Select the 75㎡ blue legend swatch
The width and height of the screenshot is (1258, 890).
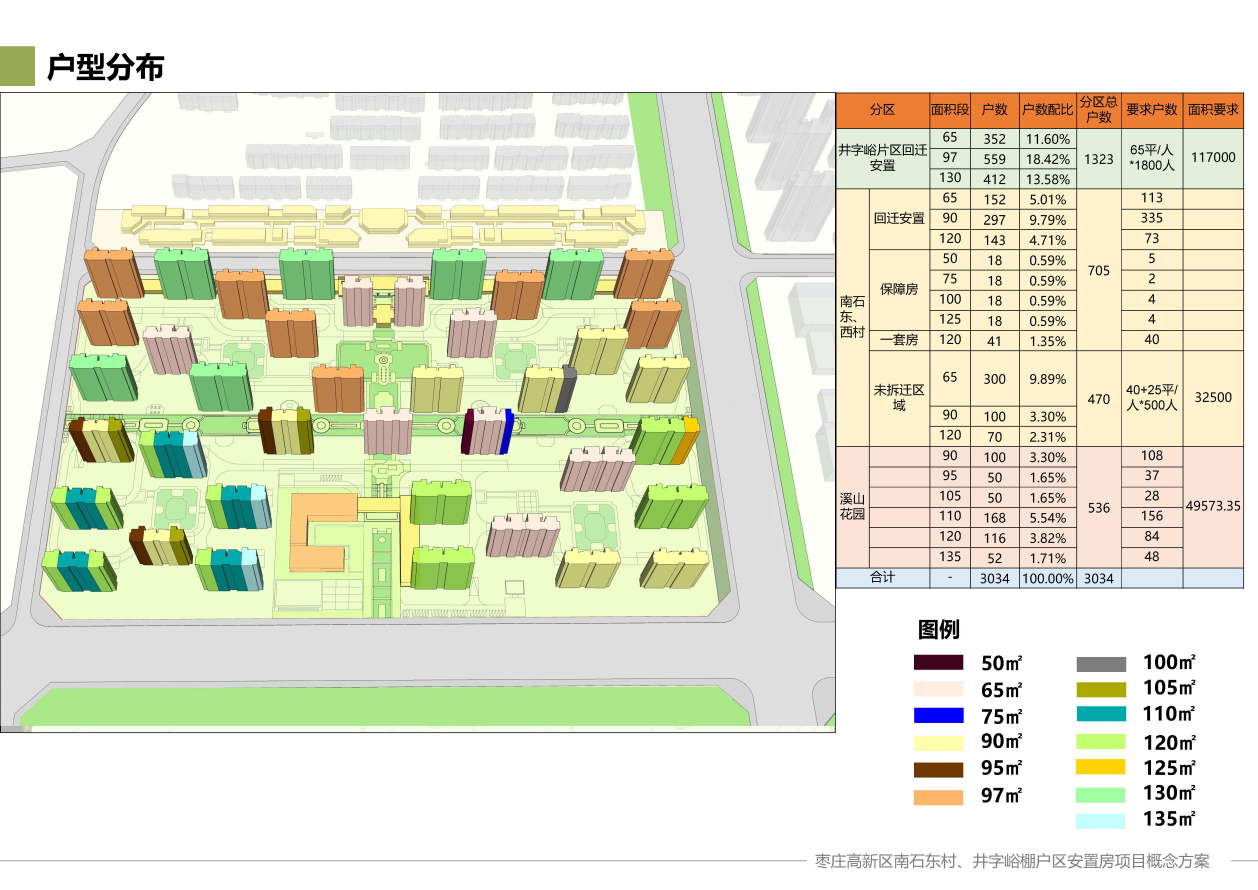pyautogui.click(x=938, y=716)
